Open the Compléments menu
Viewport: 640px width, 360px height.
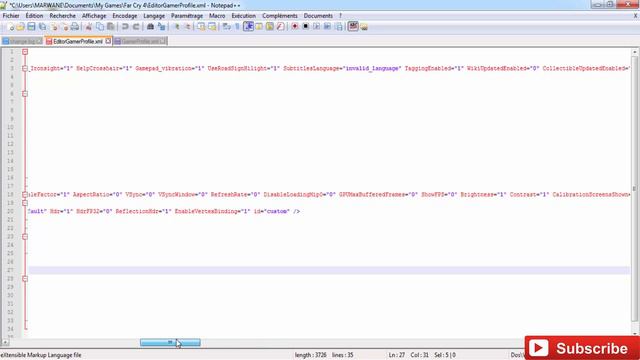tap(280, 16)
